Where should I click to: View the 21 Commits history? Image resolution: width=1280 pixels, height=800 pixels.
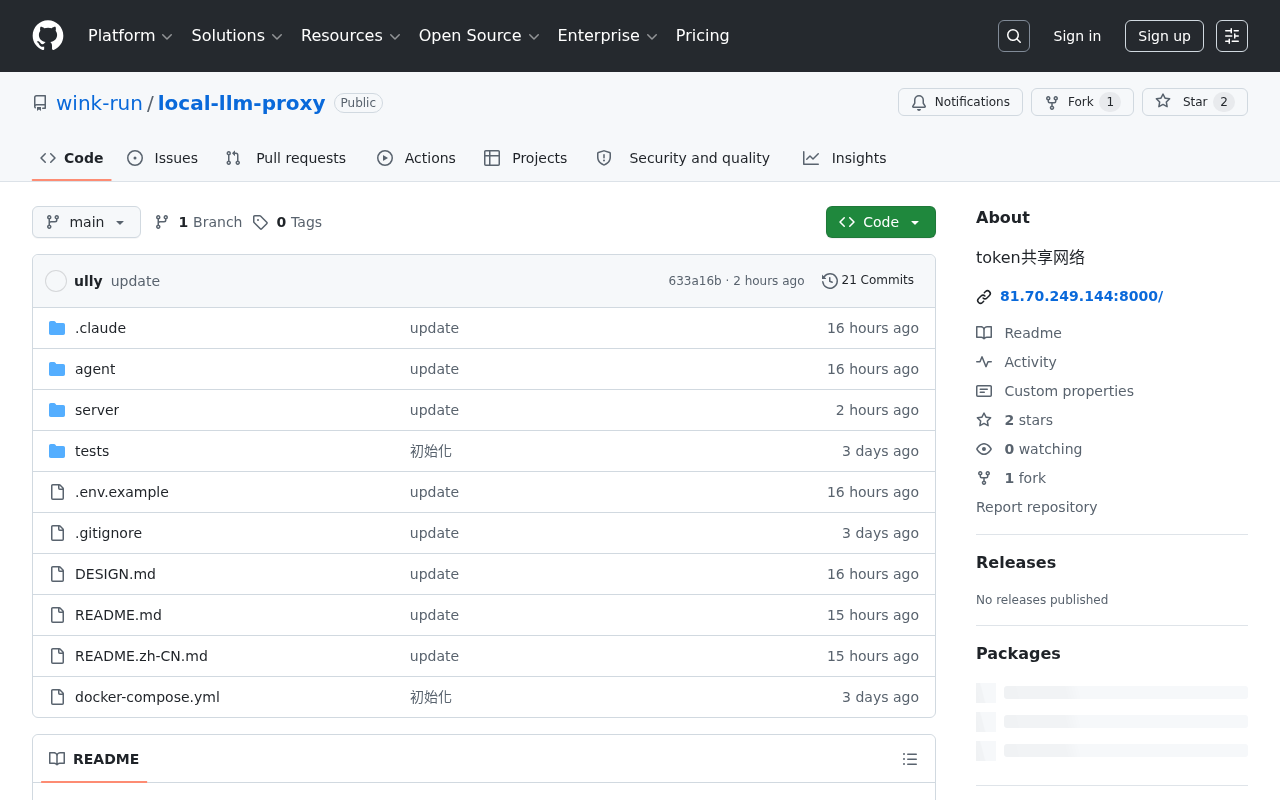(868, 281)
